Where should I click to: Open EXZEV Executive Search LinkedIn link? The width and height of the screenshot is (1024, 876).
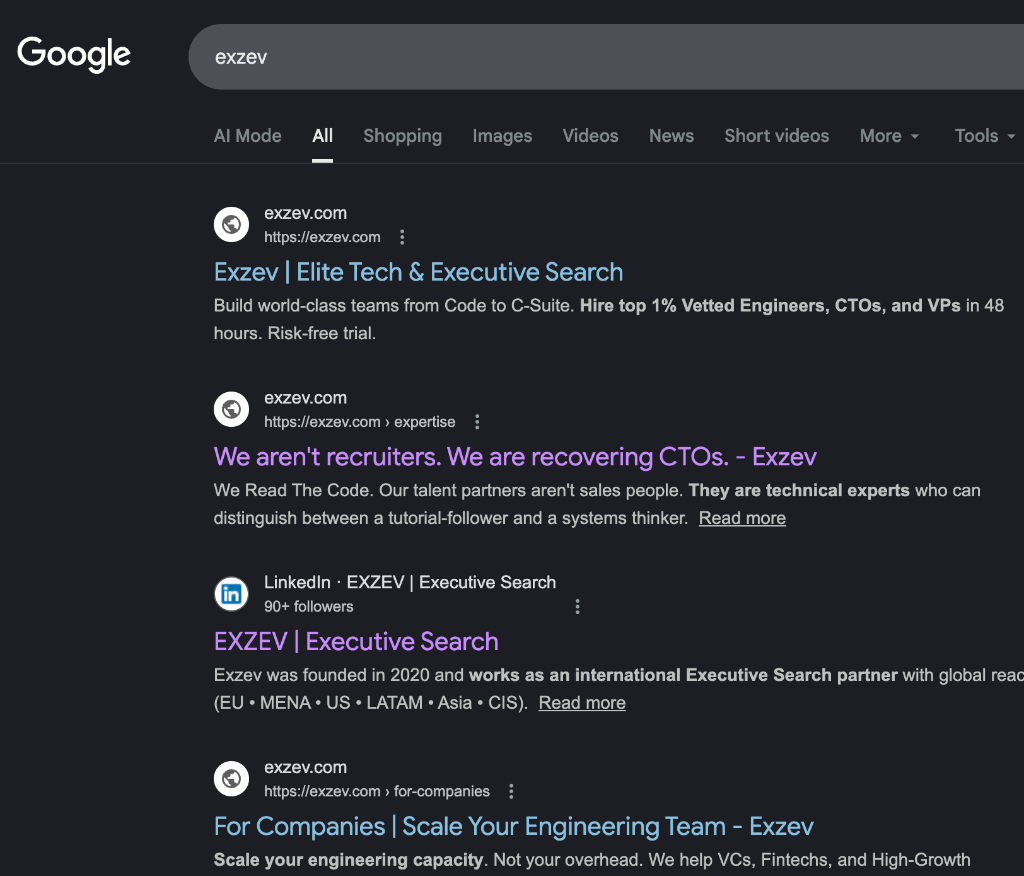[356, 641]
